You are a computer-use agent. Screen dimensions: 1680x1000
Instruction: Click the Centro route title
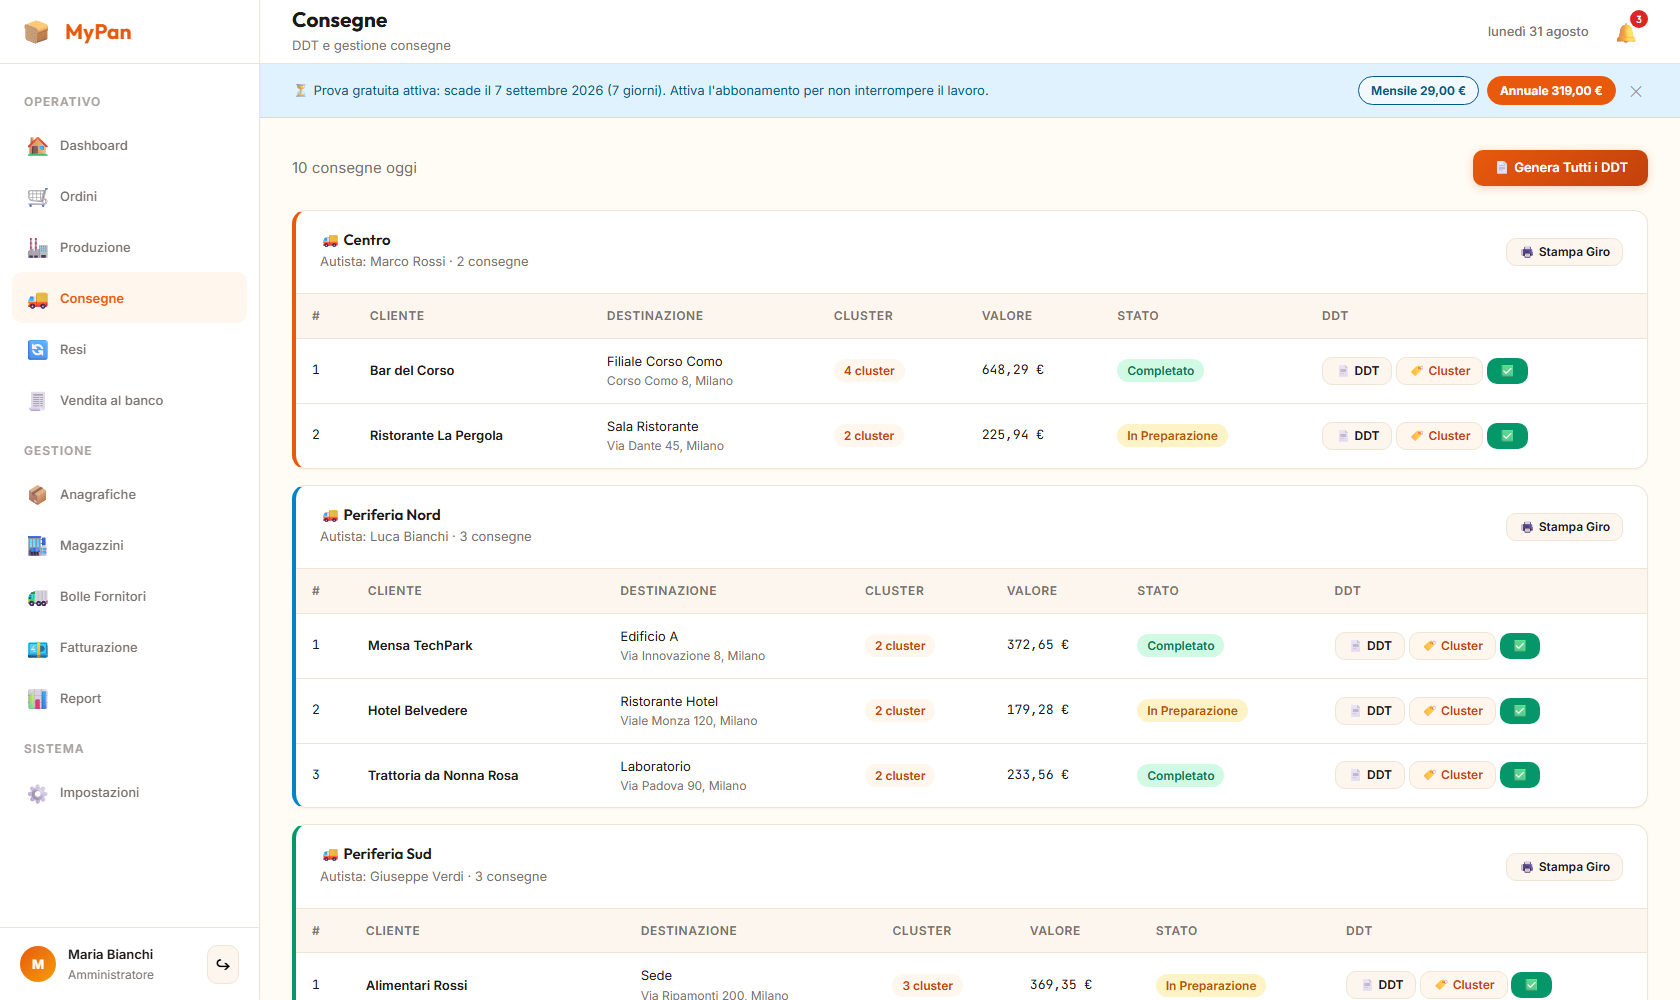367,240
